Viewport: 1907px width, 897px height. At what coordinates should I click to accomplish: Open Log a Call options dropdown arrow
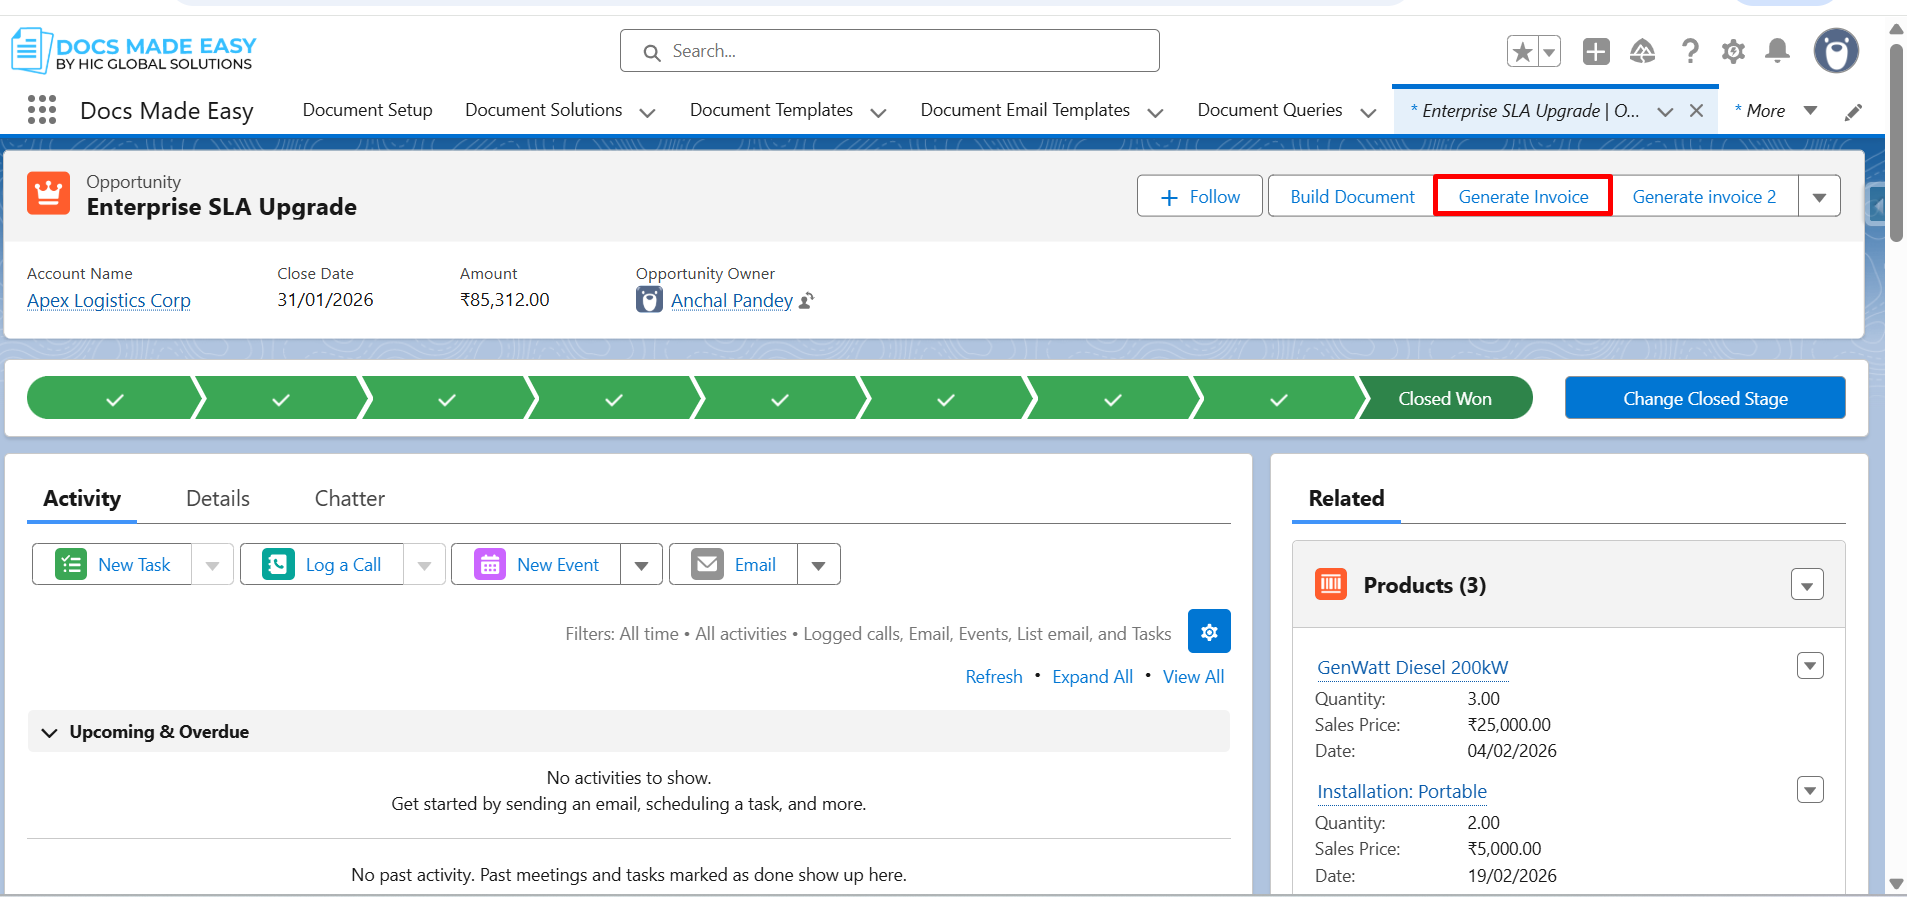point(424,565)
